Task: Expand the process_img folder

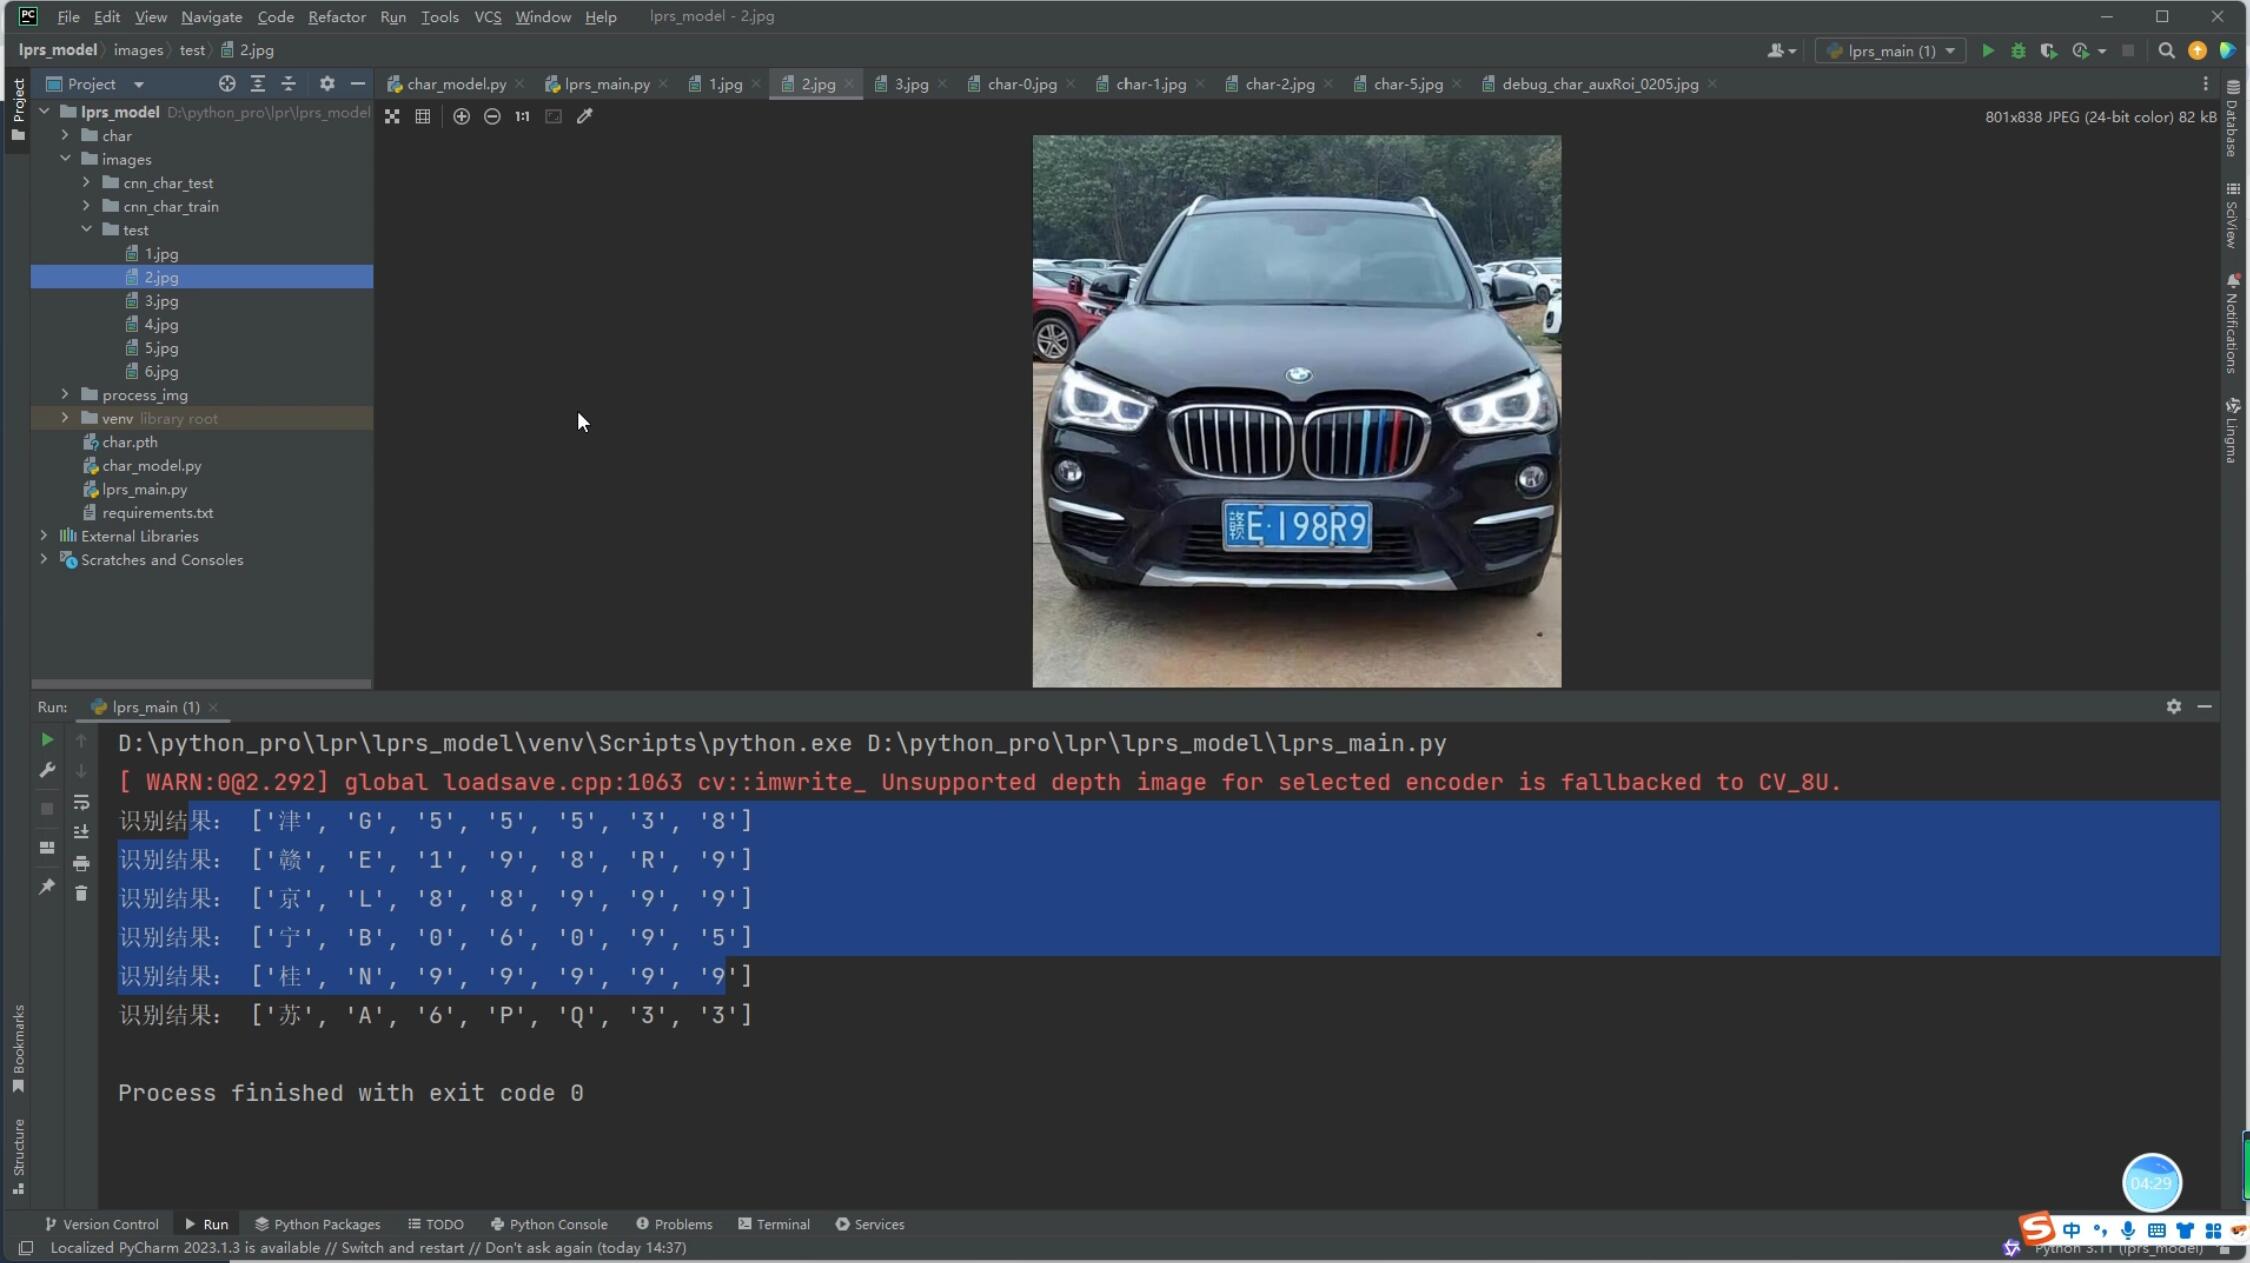Action: [65, 395]
